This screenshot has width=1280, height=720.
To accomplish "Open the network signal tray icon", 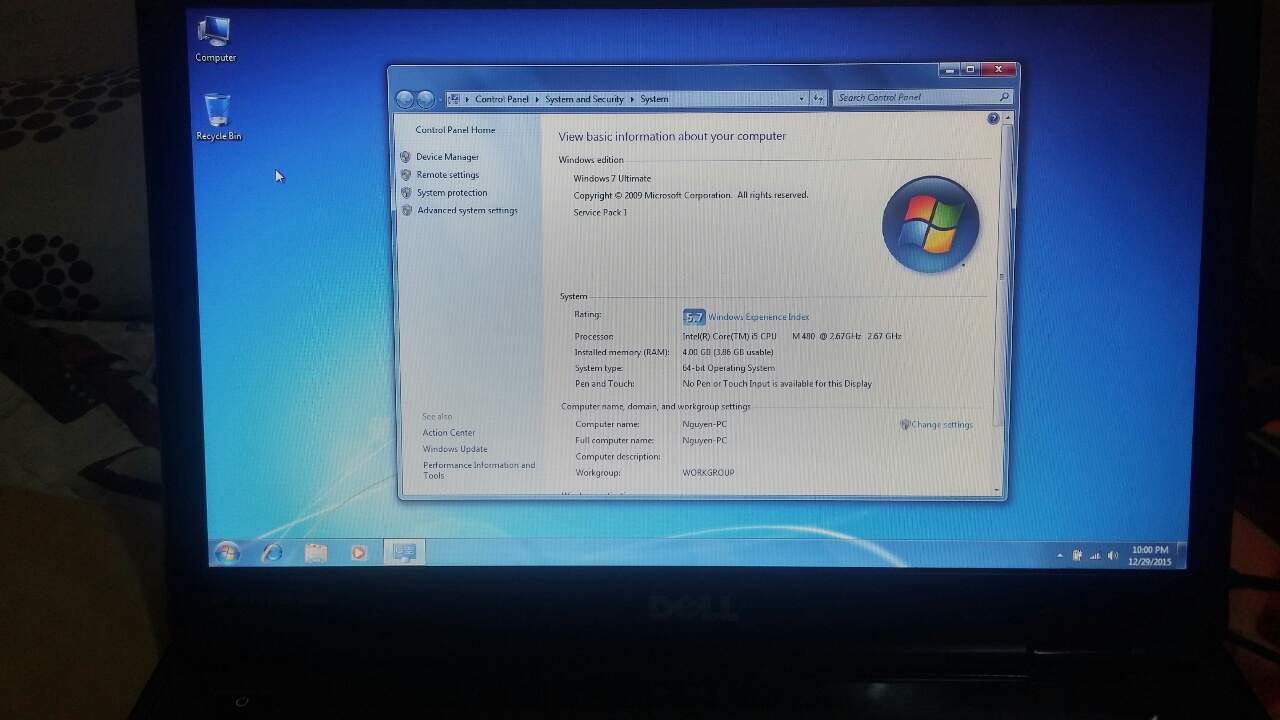I will coord(1095,556).
